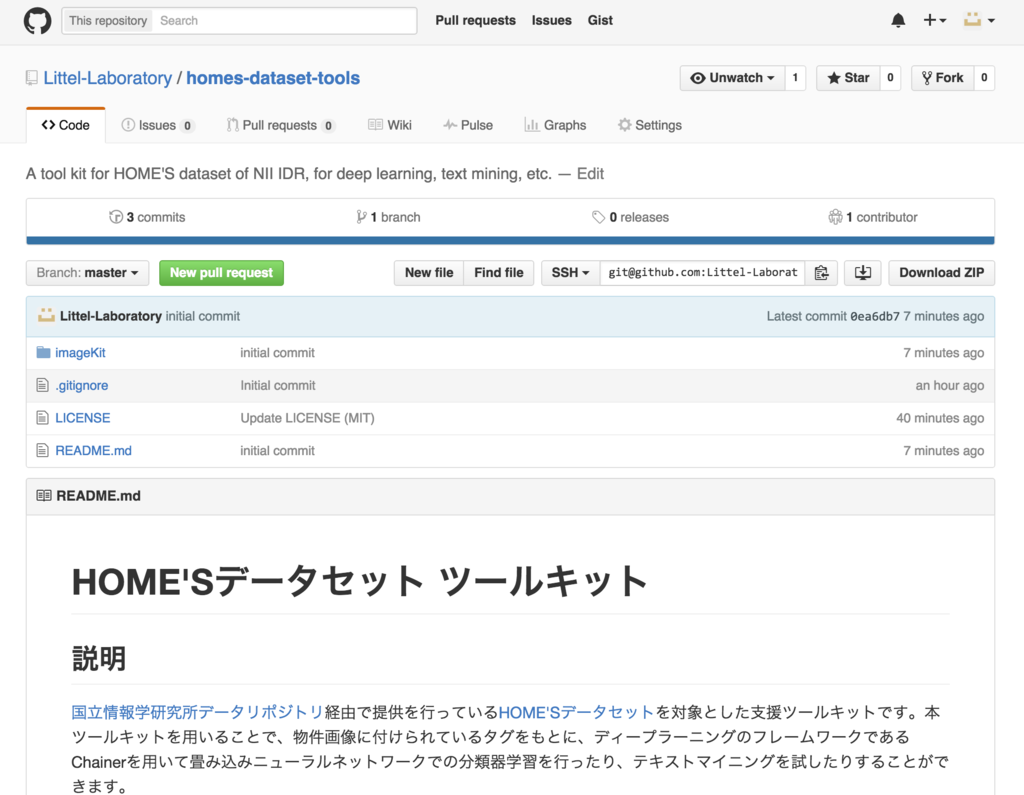Click '40 minutes ago' timestamp for LICENSE
This screenshot has height=795, width=1024.
click(x=940, y=418)
